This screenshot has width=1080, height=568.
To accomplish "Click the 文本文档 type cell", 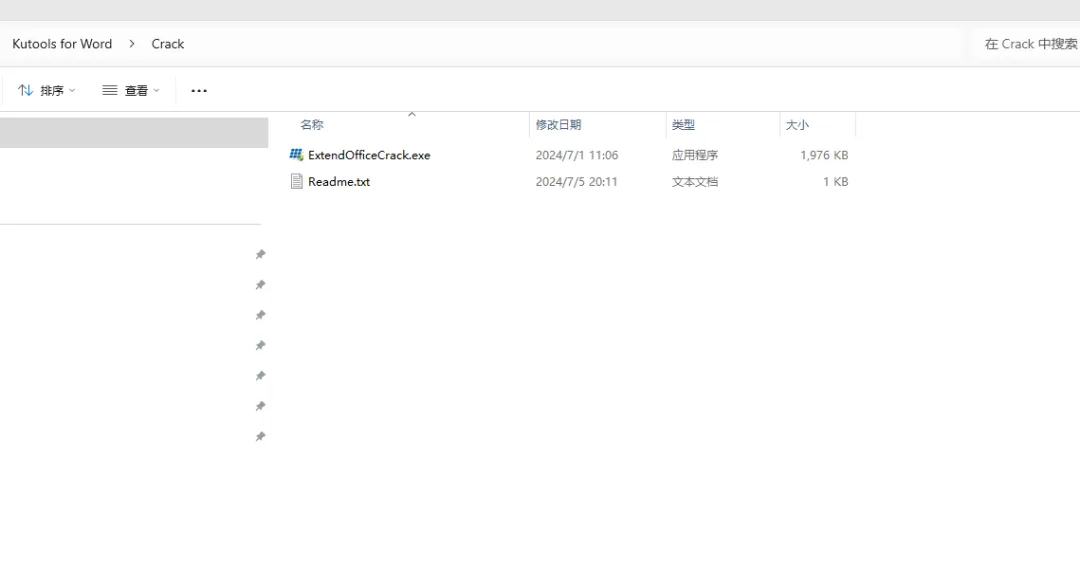I will 695,182.
